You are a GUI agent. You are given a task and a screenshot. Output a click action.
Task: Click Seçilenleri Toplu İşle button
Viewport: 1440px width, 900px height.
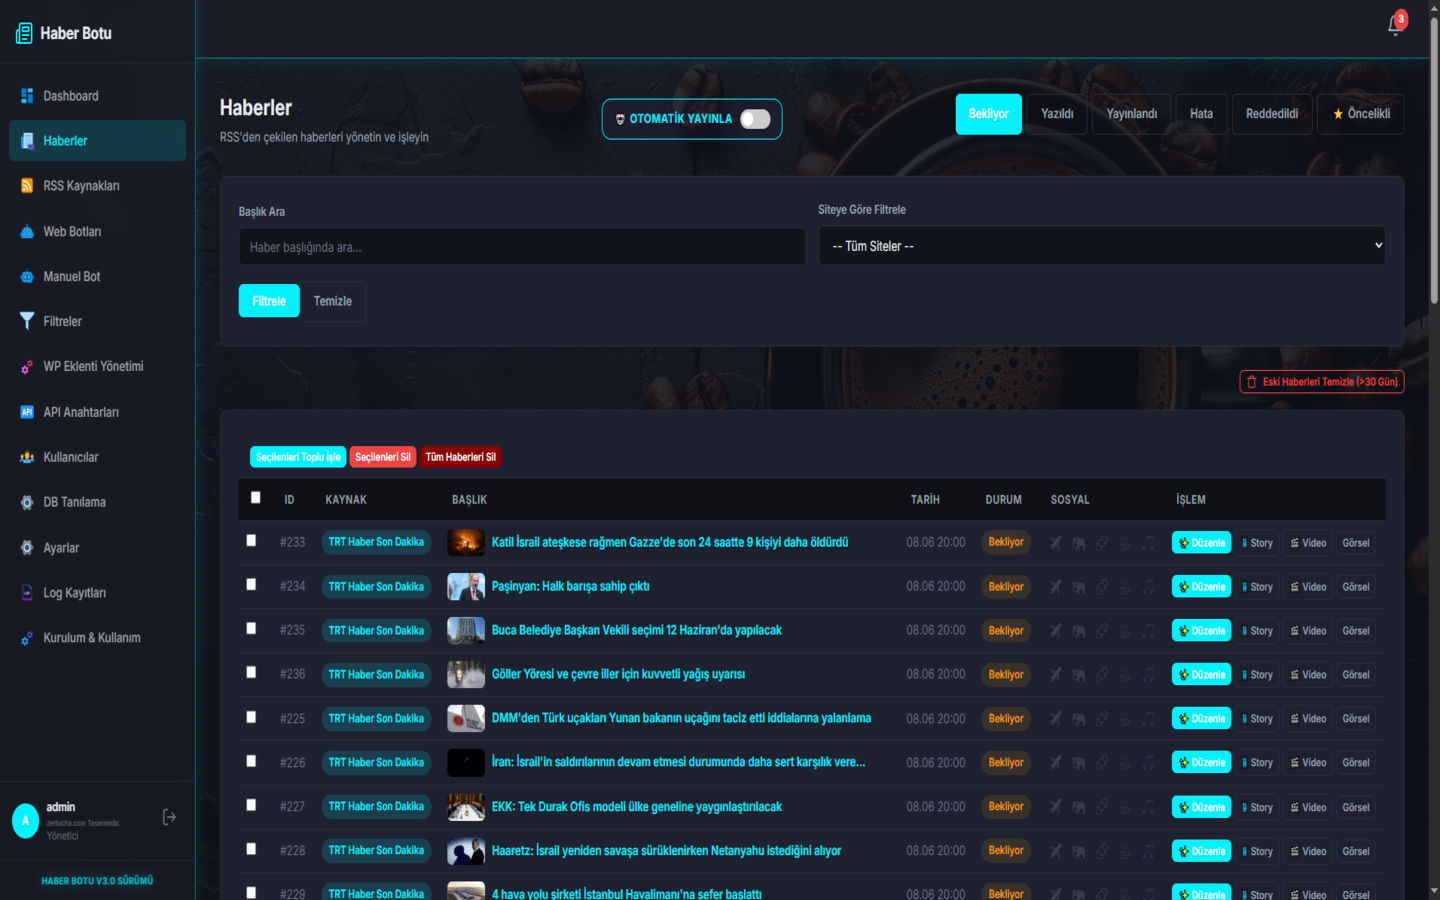[x=298, y=457]
